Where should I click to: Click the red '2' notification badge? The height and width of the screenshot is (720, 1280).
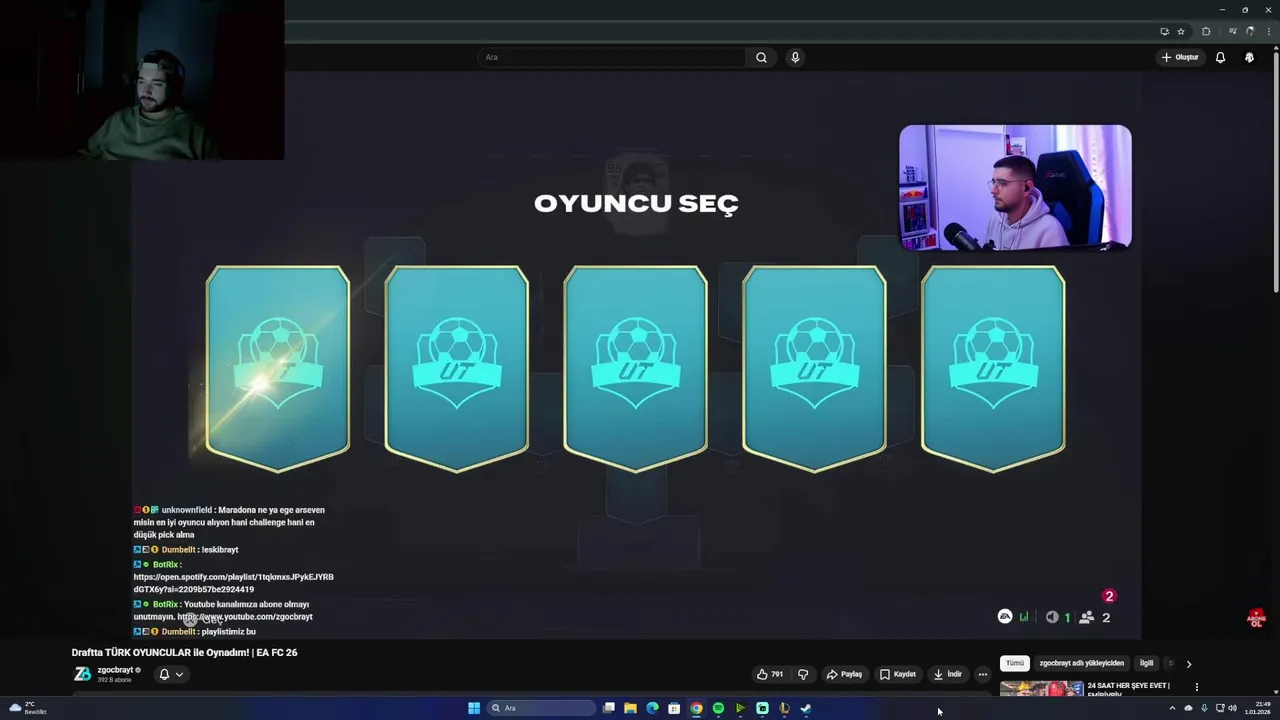tap(1109, 596)
